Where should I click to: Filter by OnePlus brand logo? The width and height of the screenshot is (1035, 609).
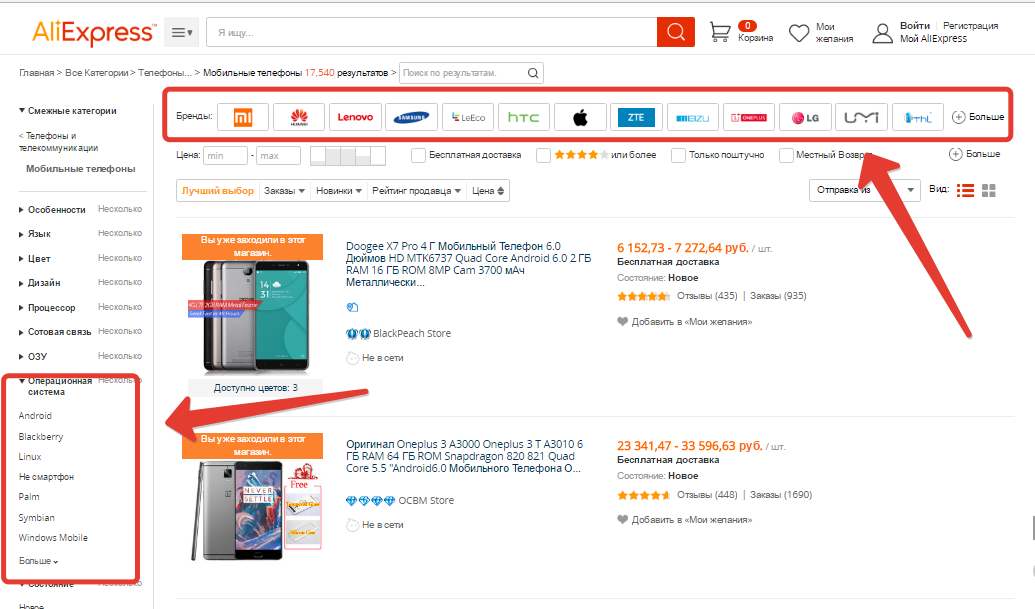pyautogui.click(x=749, y=117)
